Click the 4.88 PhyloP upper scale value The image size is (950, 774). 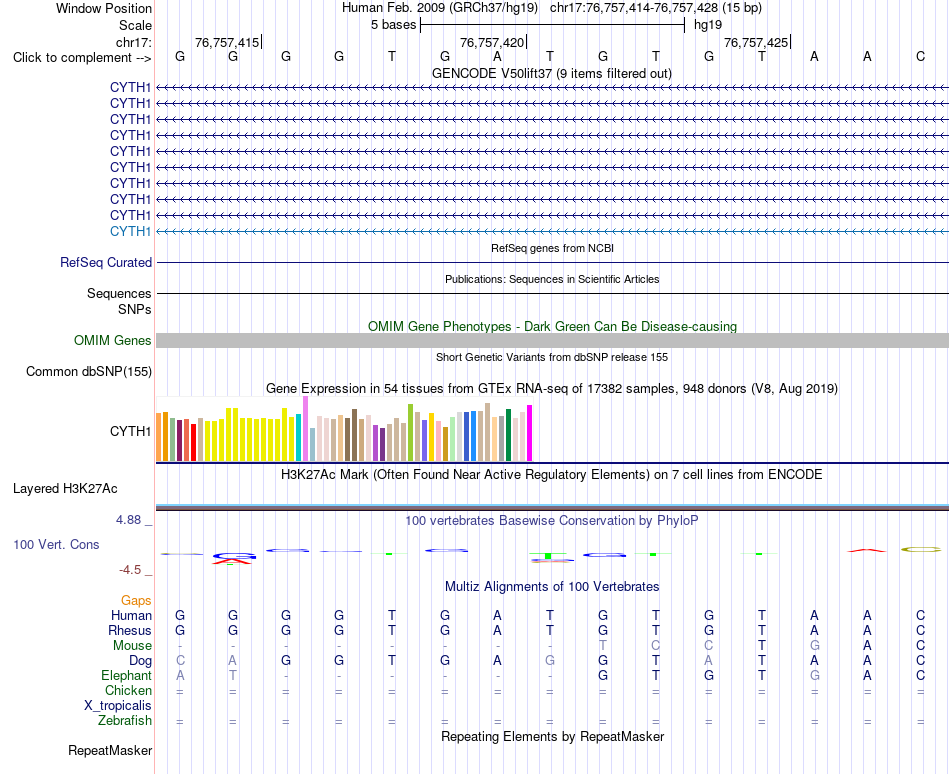(x=128, y=520)
